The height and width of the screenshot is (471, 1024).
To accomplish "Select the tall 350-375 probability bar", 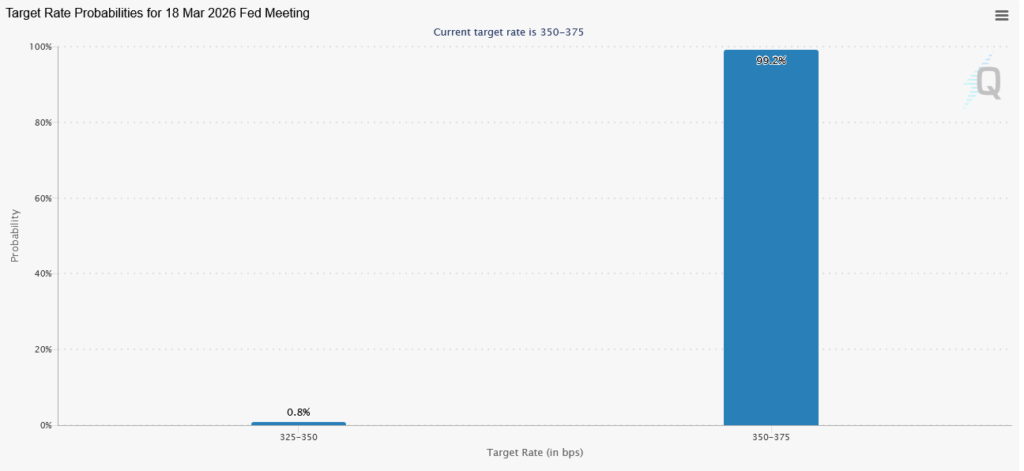I will point(770,240).
